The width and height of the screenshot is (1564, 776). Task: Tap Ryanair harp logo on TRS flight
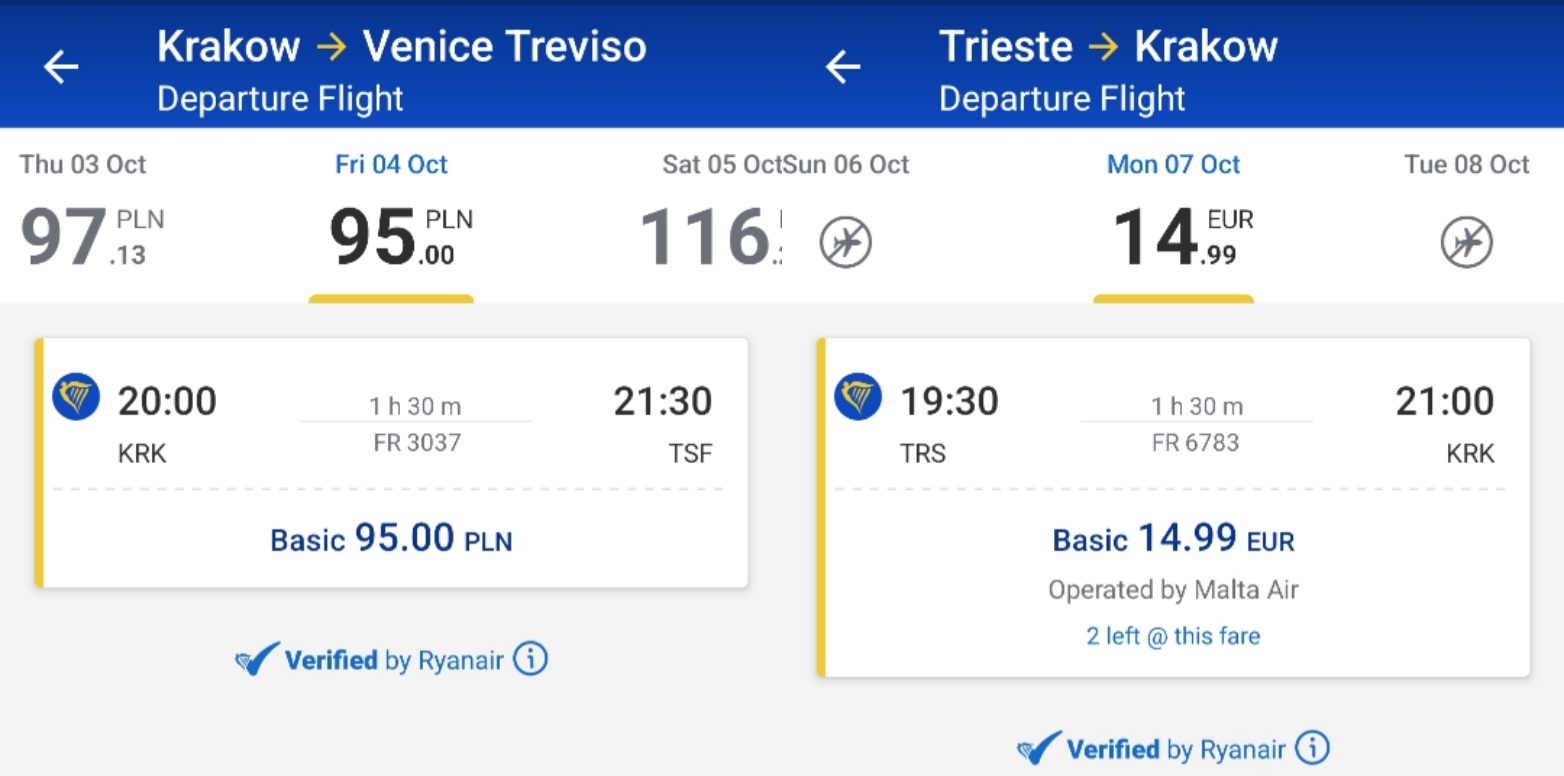[x=858, y=397]
